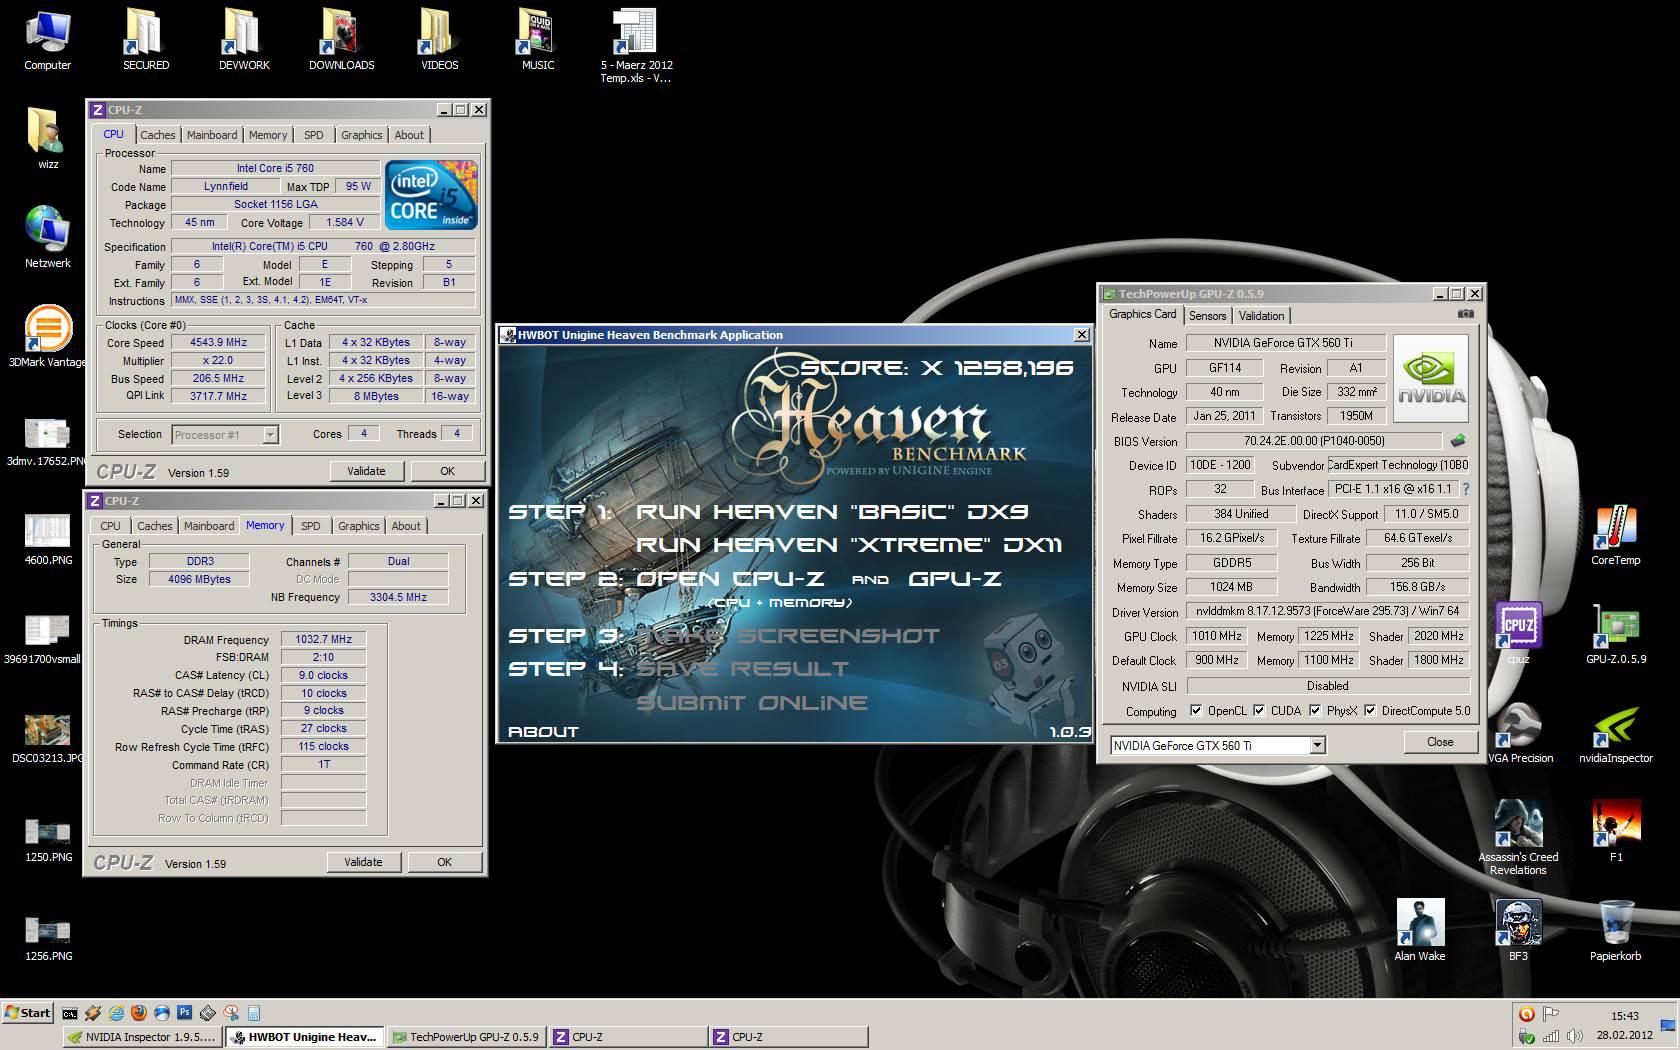Open the 3DMark Vantage desktop icon
The image size is (1680, 1050).
tap(47, 337)
